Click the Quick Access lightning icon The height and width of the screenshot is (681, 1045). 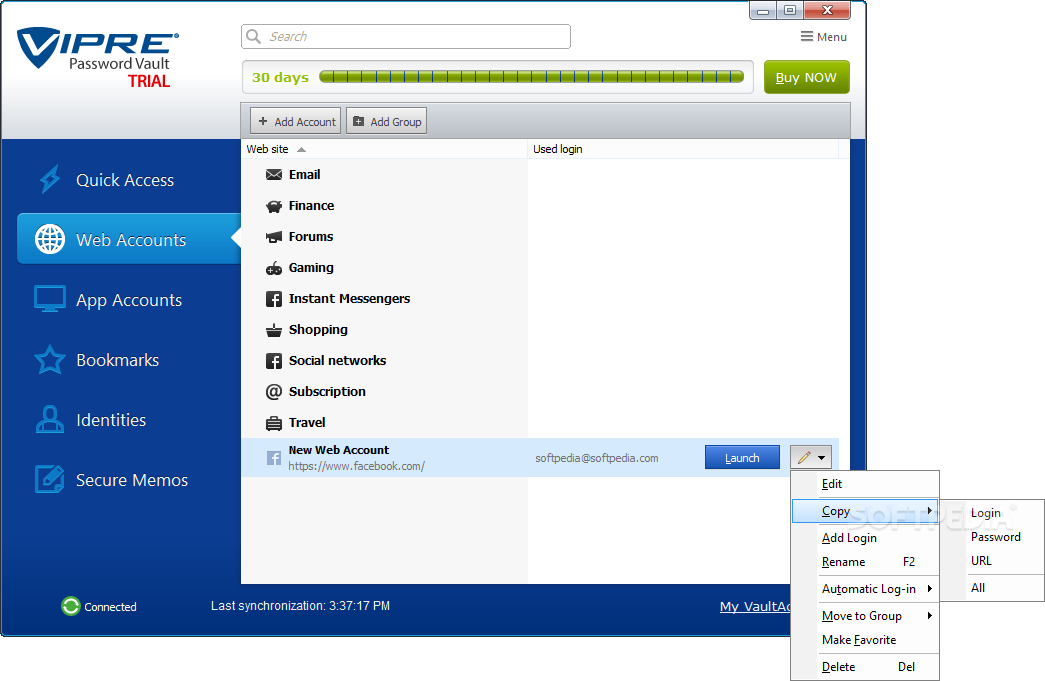coord(50,179)
